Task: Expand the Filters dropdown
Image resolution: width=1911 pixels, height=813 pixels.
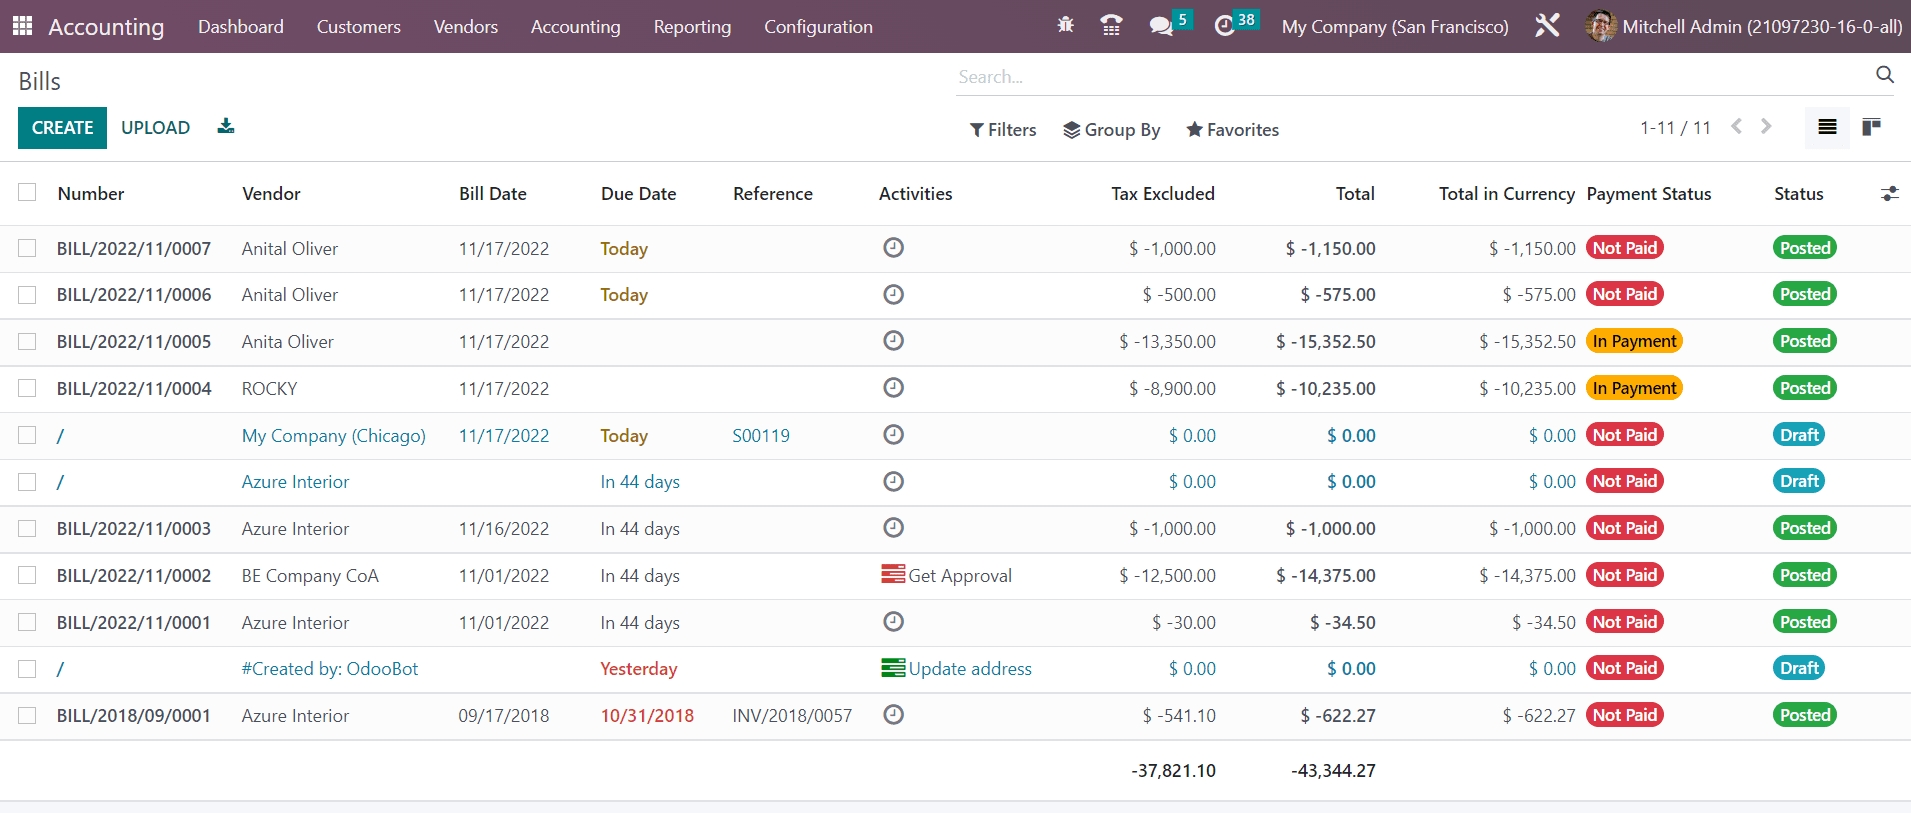Action: pyautogui.click(x=1003, y=130)
